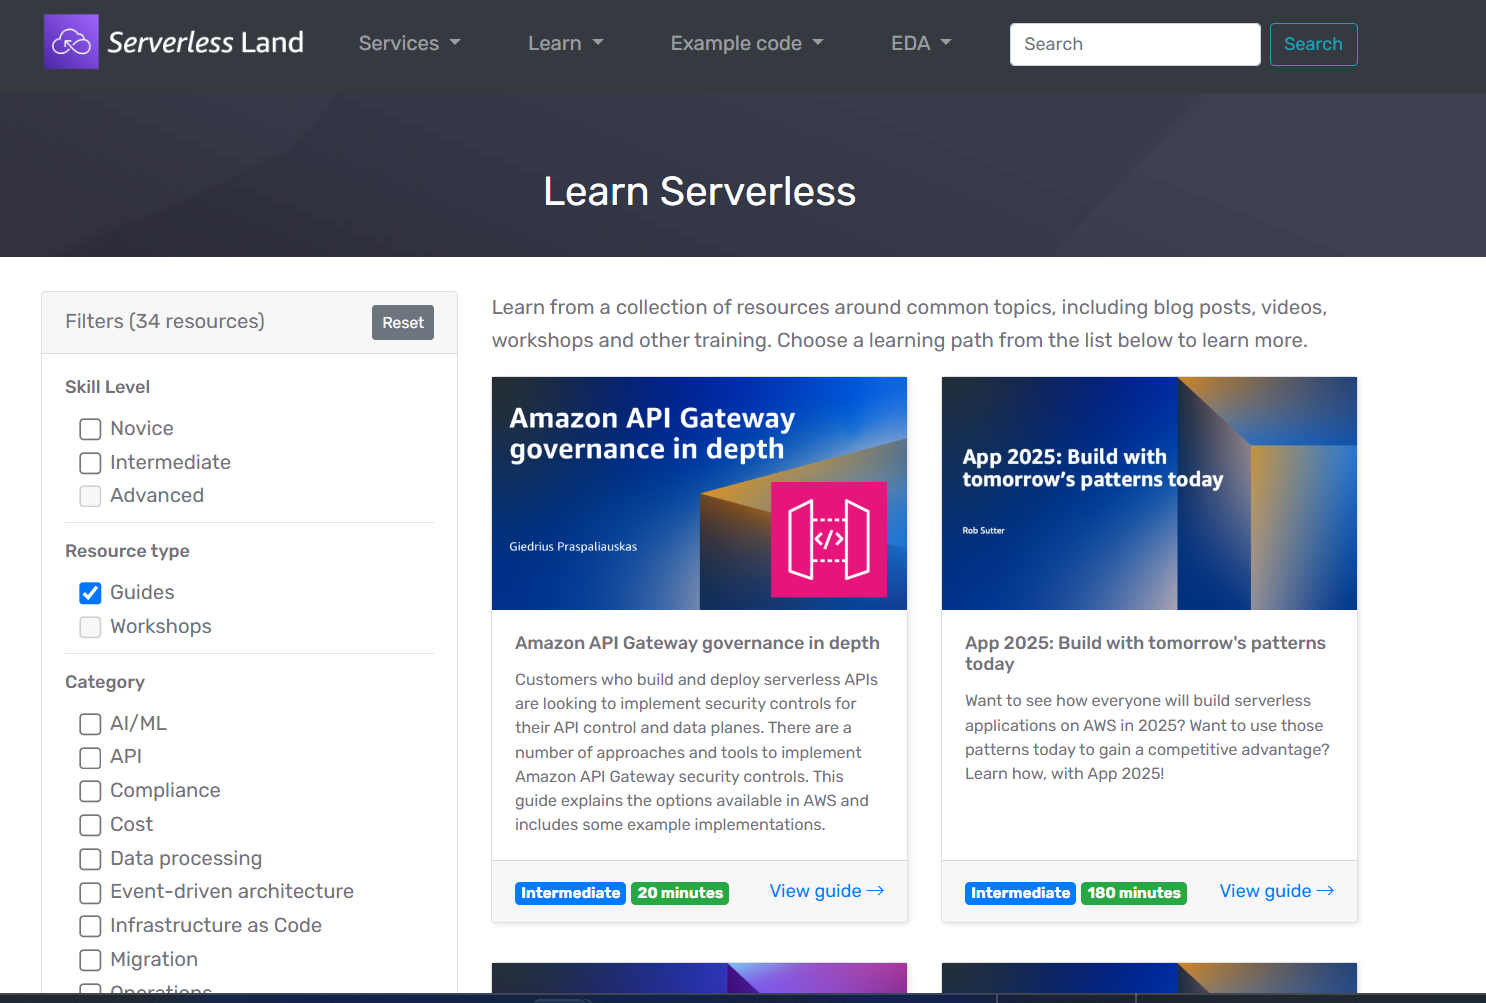This screenshot has width=1486, height=1003.
Task: Expand the EDA dropdown menu
Action: click(x=921, y=43)
